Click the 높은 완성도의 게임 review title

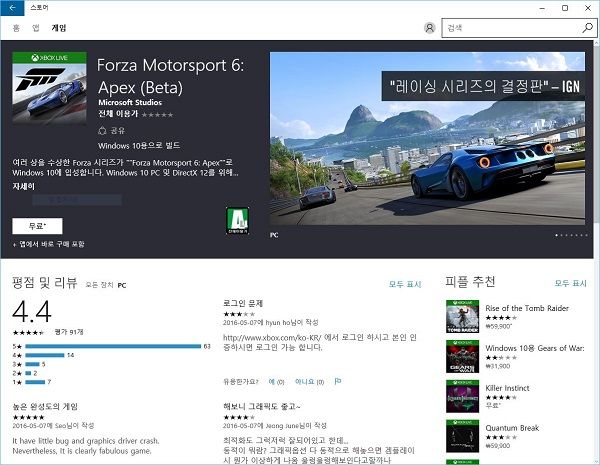45,406
